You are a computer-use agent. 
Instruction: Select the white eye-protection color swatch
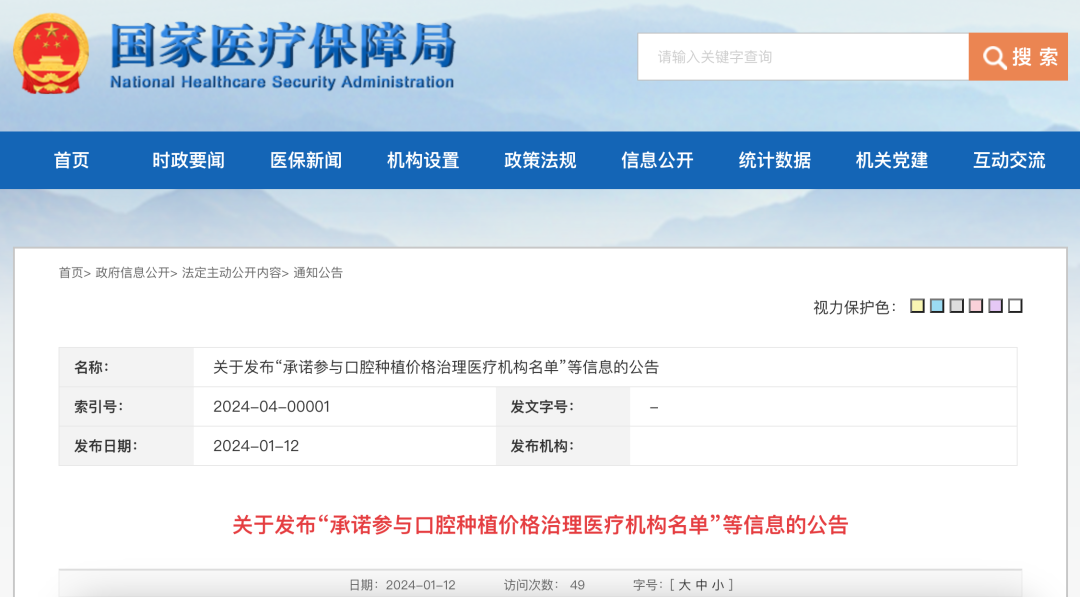coord(1015,306)
